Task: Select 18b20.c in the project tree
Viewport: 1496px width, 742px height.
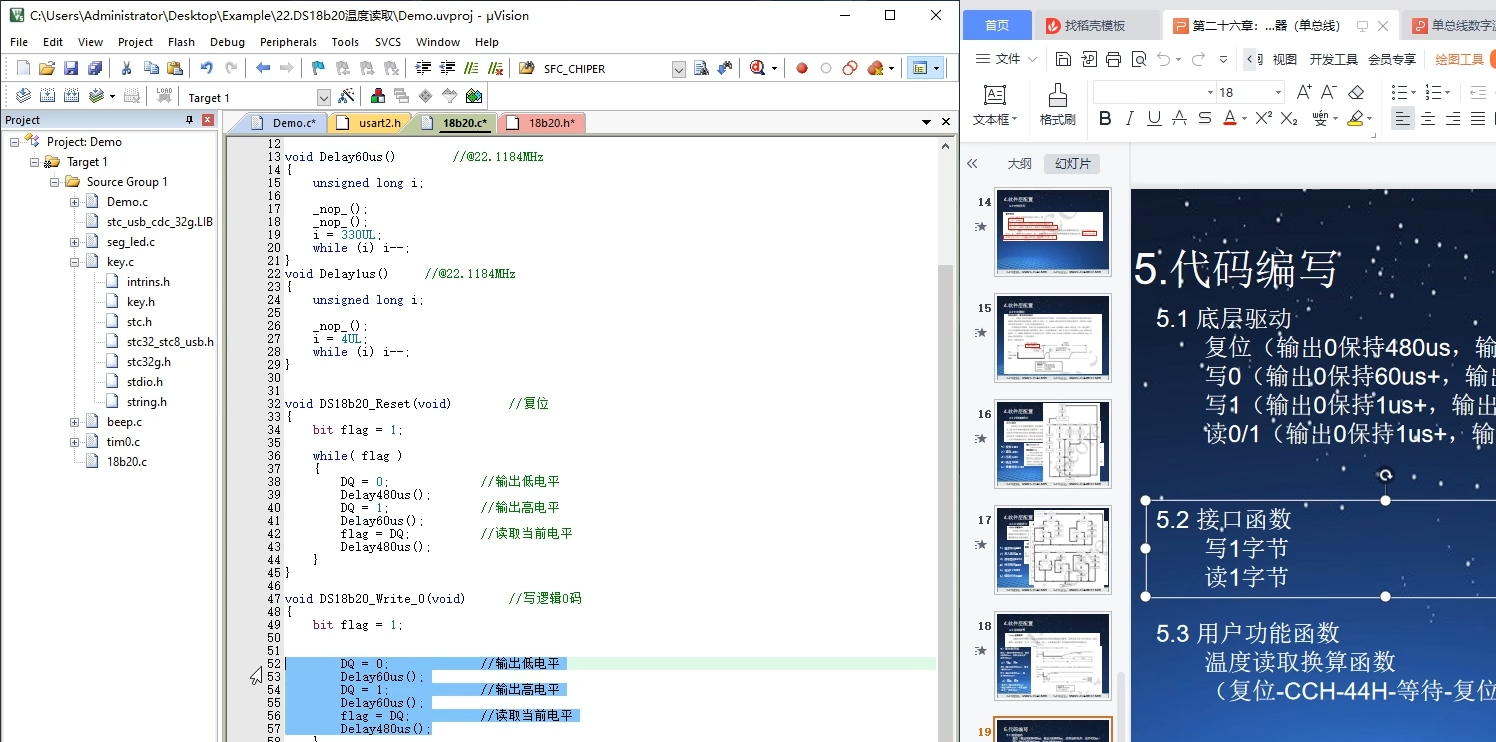Action: pos(126,462)
